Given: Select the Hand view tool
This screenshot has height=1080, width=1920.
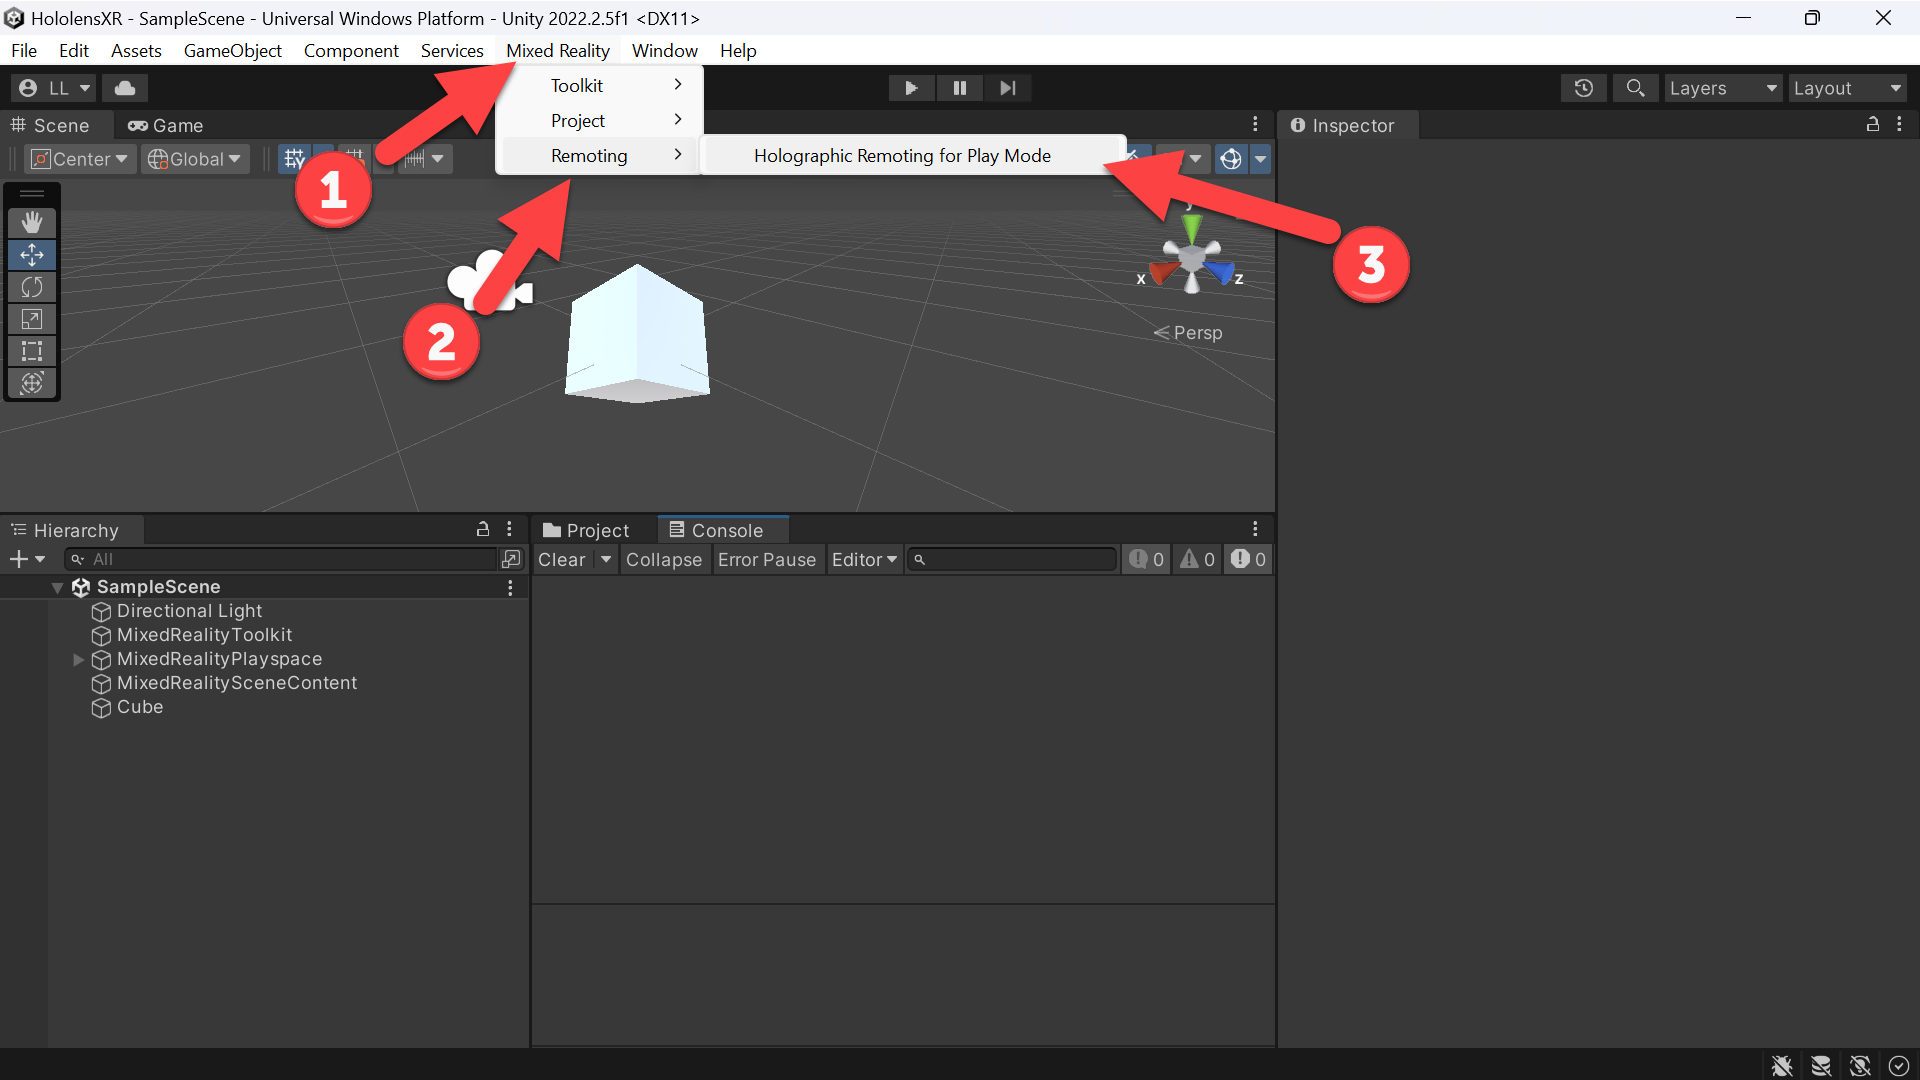Looking at the screenshot, I should [32, 222].
